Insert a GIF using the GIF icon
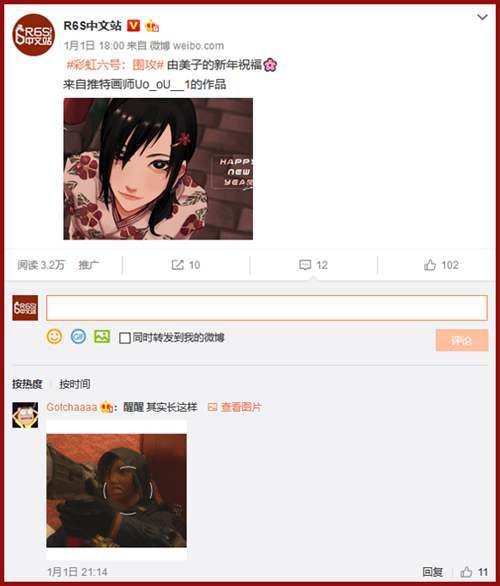Viewport: 500px width, 586px height. point(78,337)
